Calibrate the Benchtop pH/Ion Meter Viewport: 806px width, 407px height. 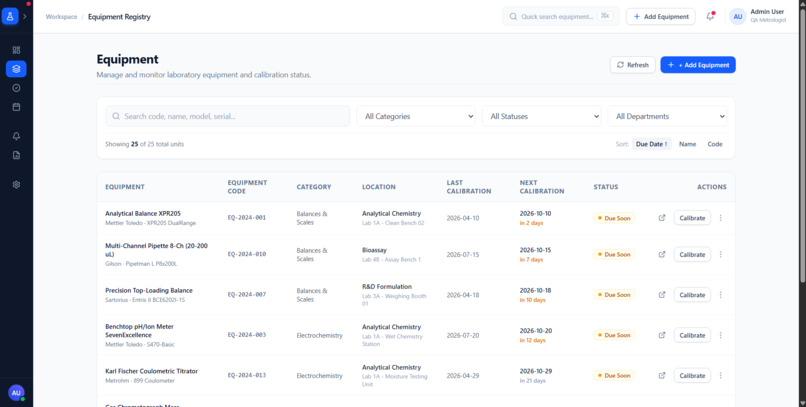pos(692,335)
